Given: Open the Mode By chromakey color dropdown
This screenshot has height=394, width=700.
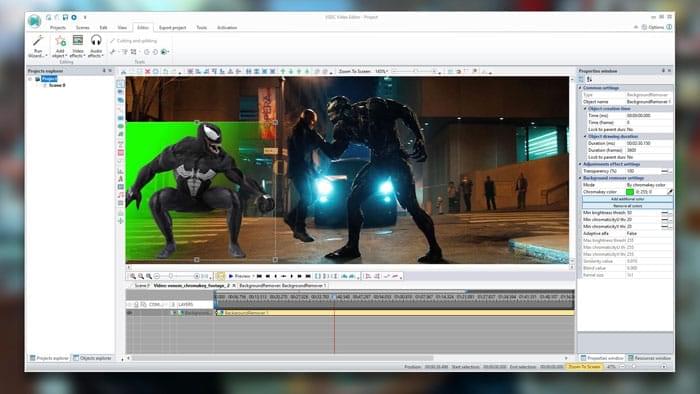Looking at the screenshot, I should point(649,185).
